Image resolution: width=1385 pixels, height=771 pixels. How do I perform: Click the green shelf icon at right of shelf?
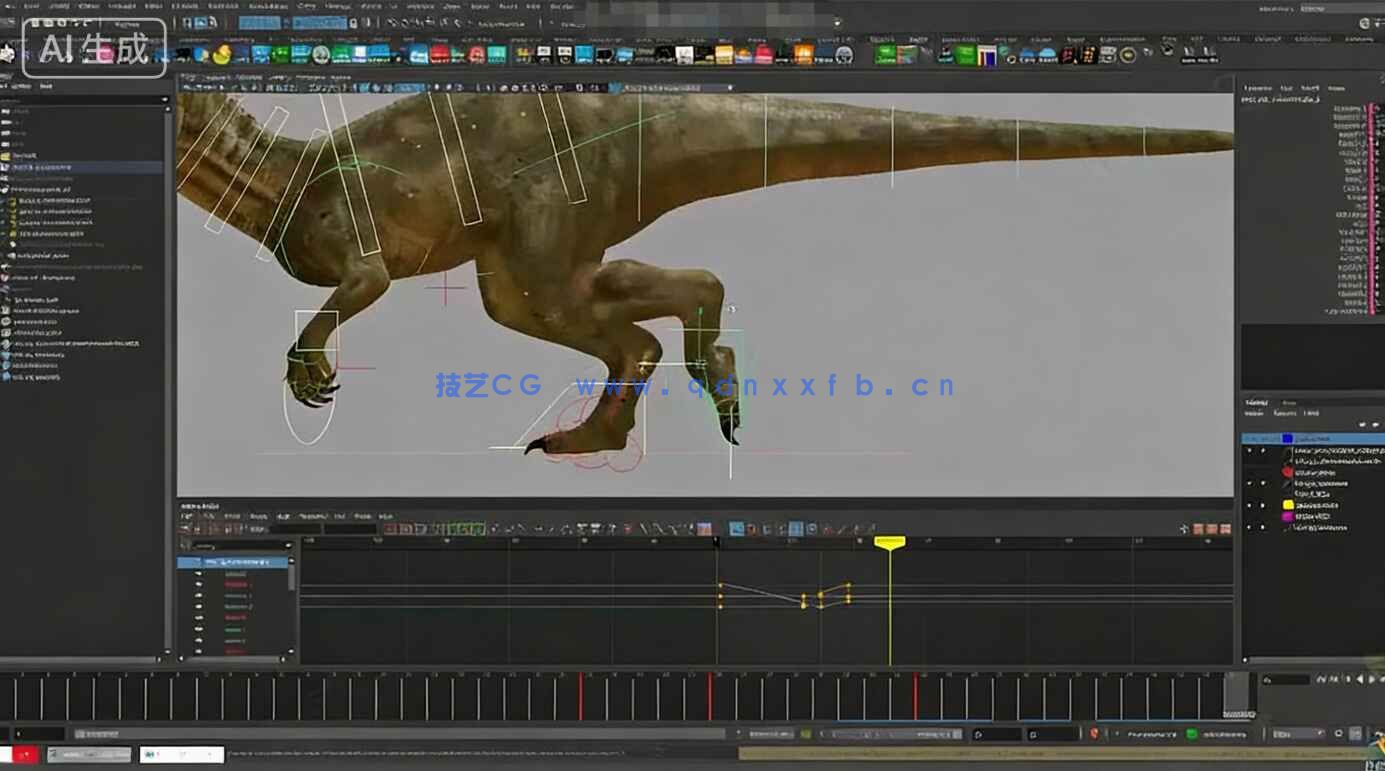(x=885, y=55)
